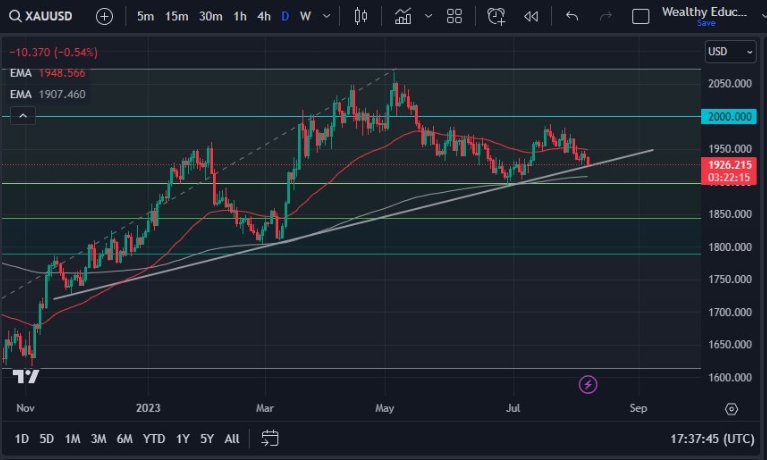Set the date range to YTD
Screen dimensions: 767x460
154,438
